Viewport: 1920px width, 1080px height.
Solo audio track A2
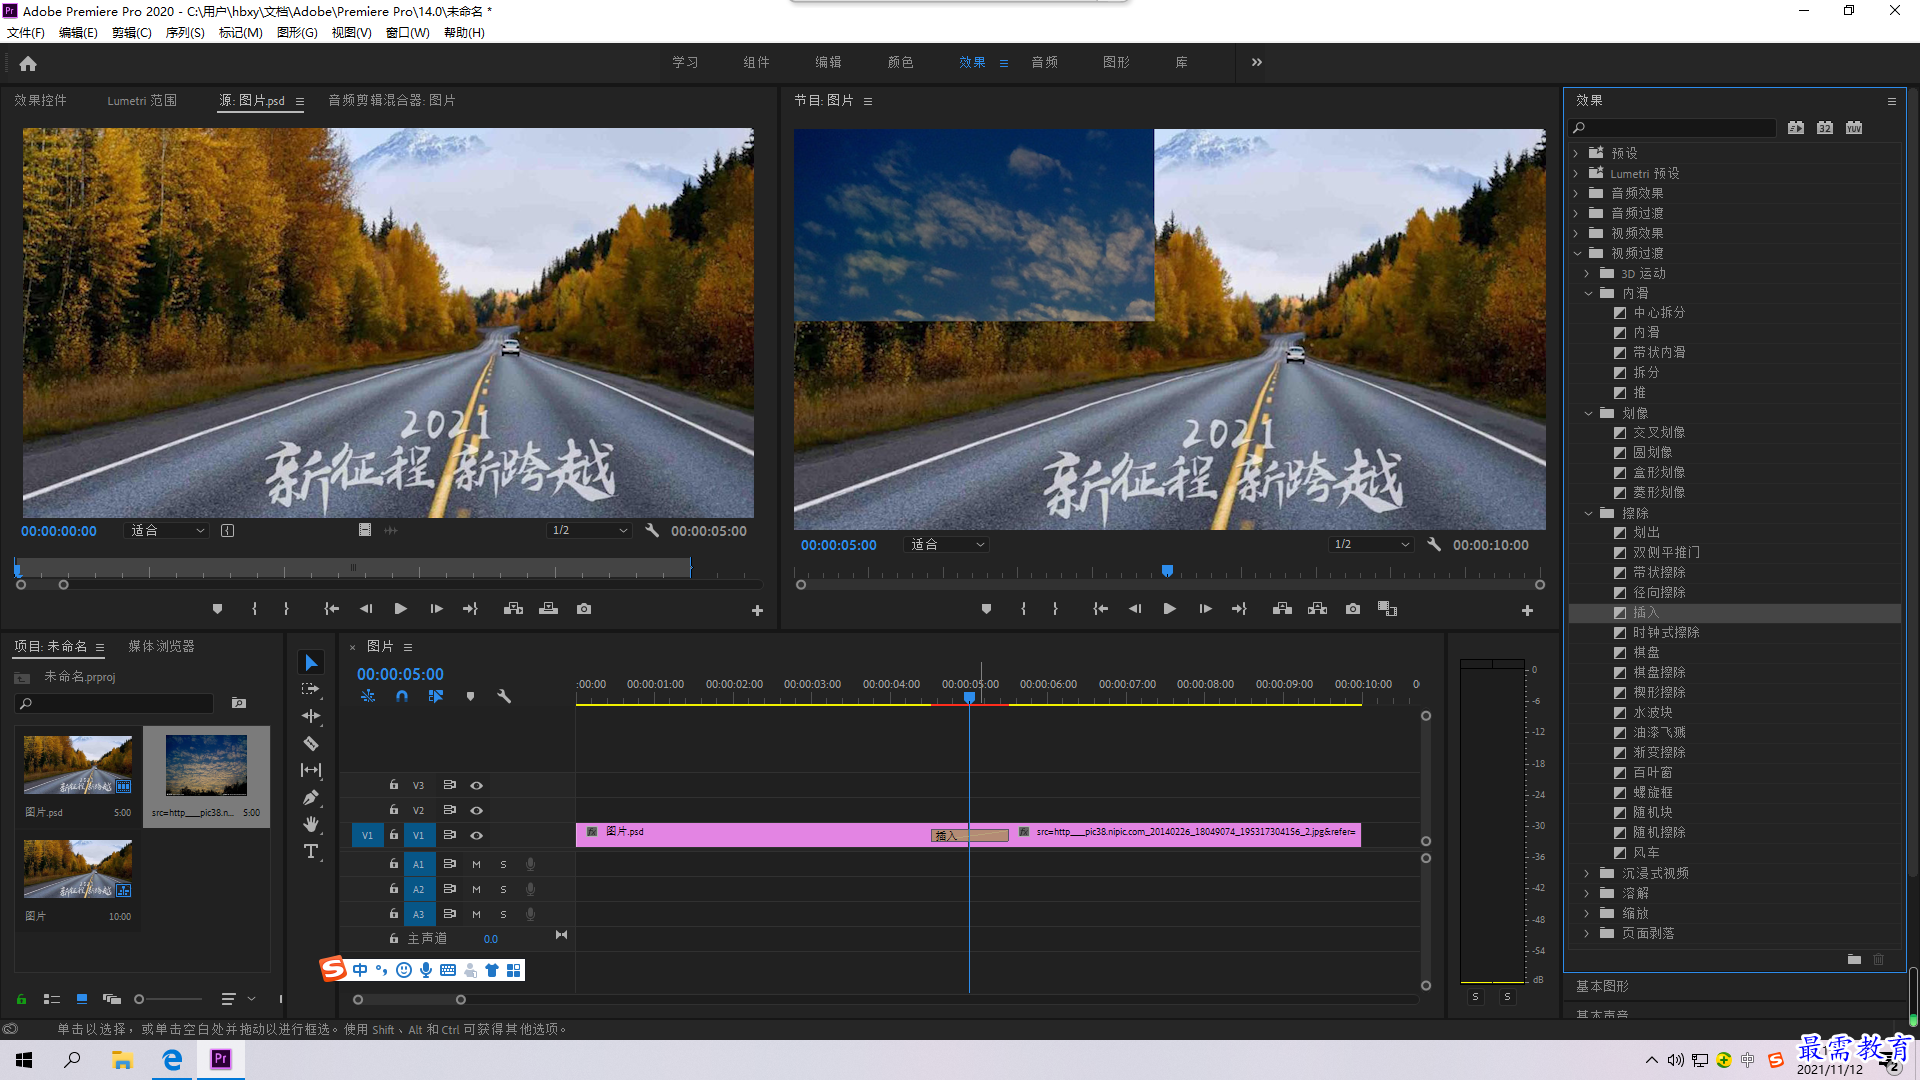pos(503,889)
